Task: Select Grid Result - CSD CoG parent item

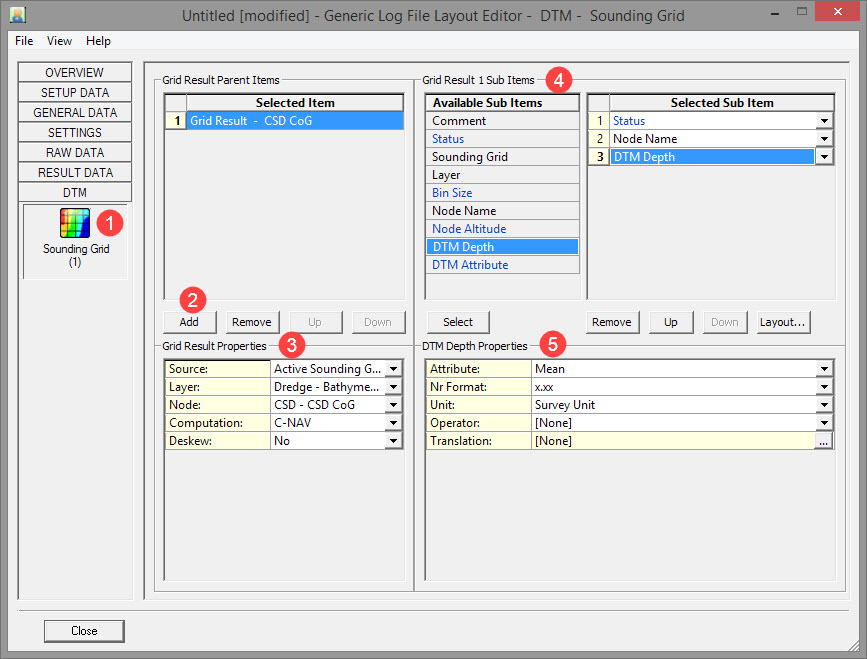Action: [294, 121]
